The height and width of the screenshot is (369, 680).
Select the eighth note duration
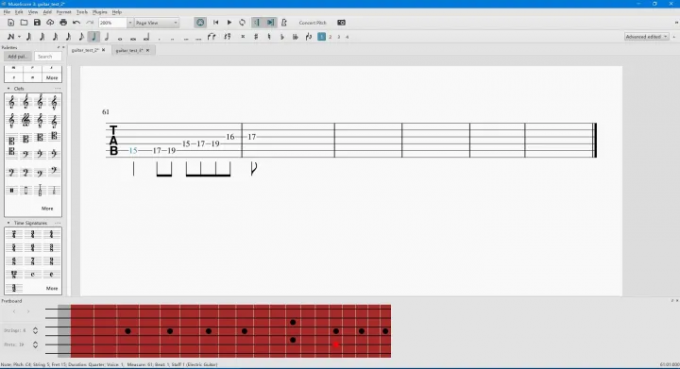81,37
